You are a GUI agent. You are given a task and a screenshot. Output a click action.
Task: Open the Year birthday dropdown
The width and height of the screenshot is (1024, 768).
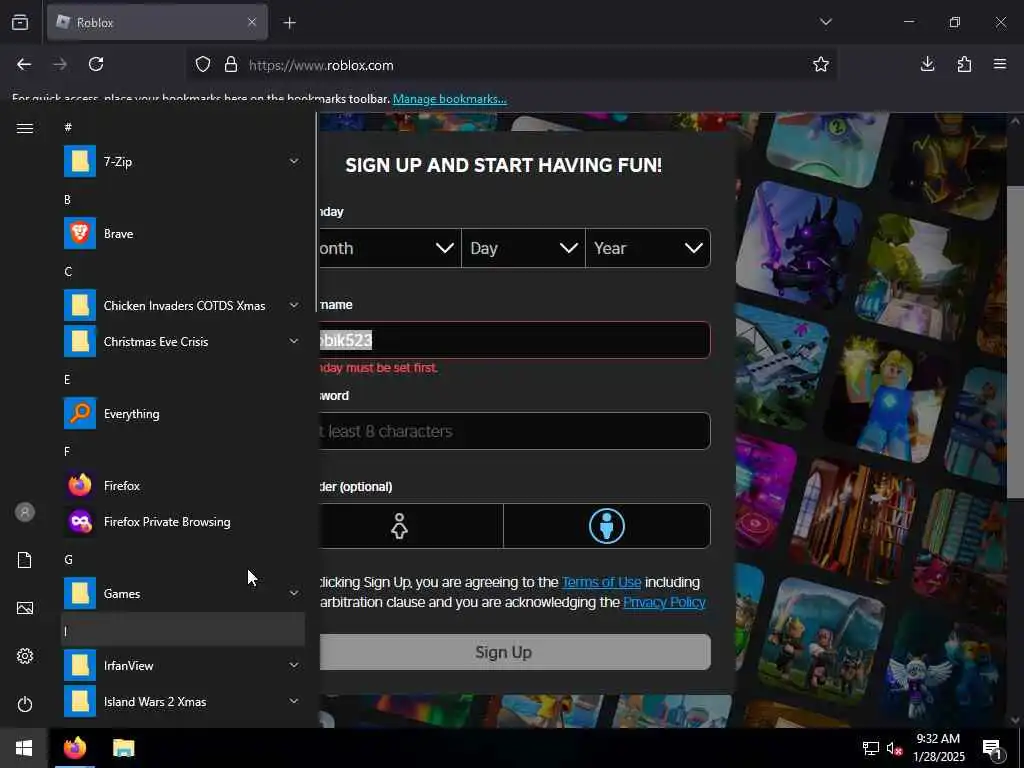pyautogui.click(x=648, y=248)
